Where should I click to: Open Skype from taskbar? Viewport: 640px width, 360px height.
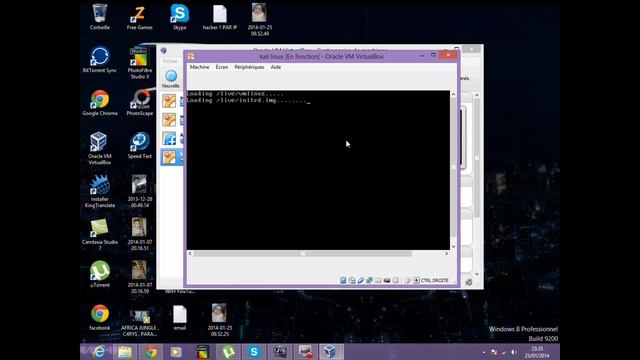253,352
